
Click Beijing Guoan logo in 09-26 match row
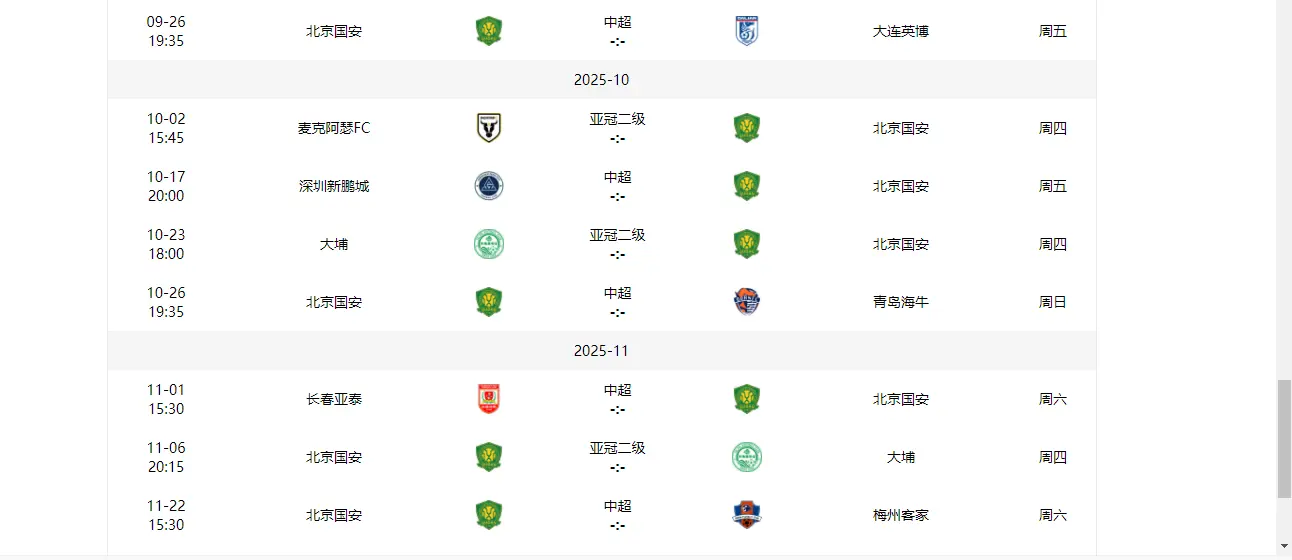coord(489,31)
